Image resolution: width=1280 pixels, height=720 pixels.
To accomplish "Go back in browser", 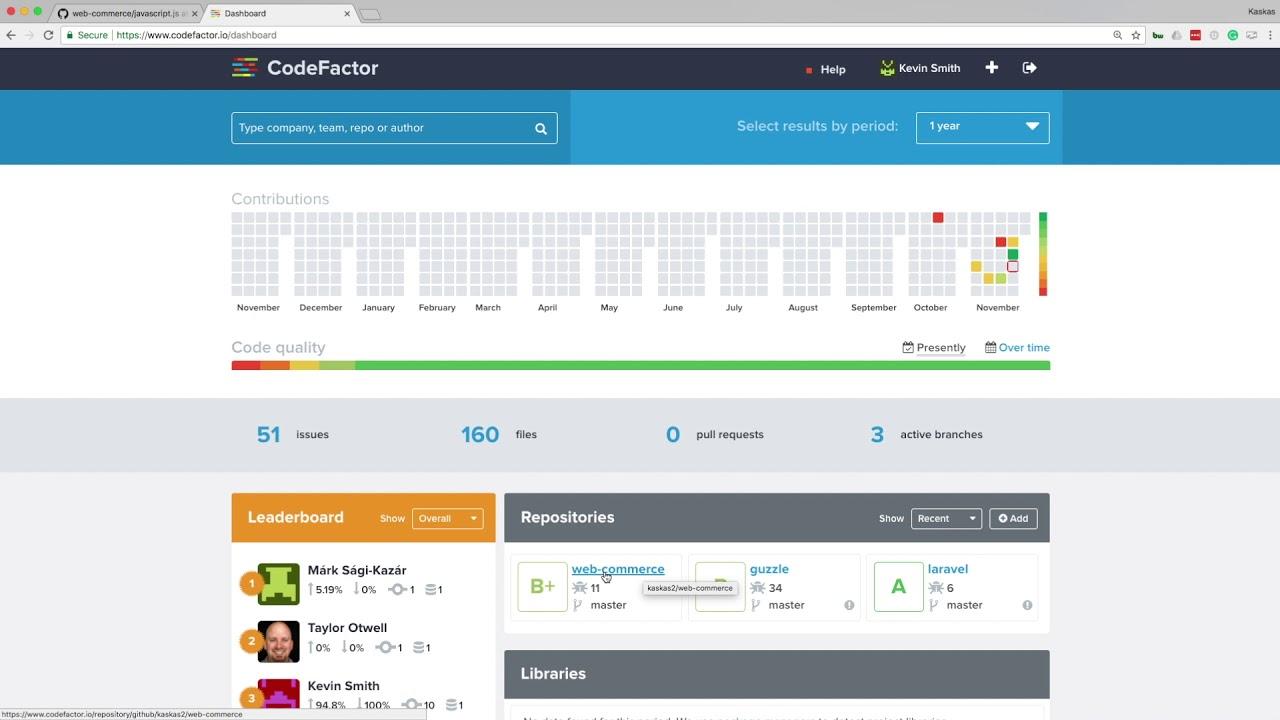I will click(11, 35).
